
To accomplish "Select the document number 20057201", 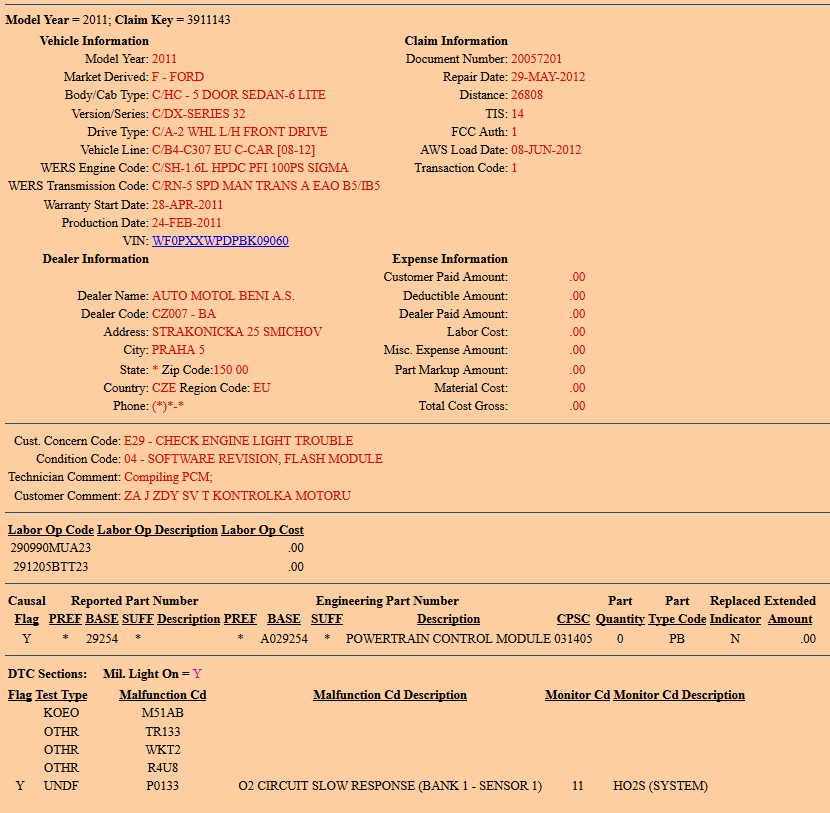I will point(536,59).
